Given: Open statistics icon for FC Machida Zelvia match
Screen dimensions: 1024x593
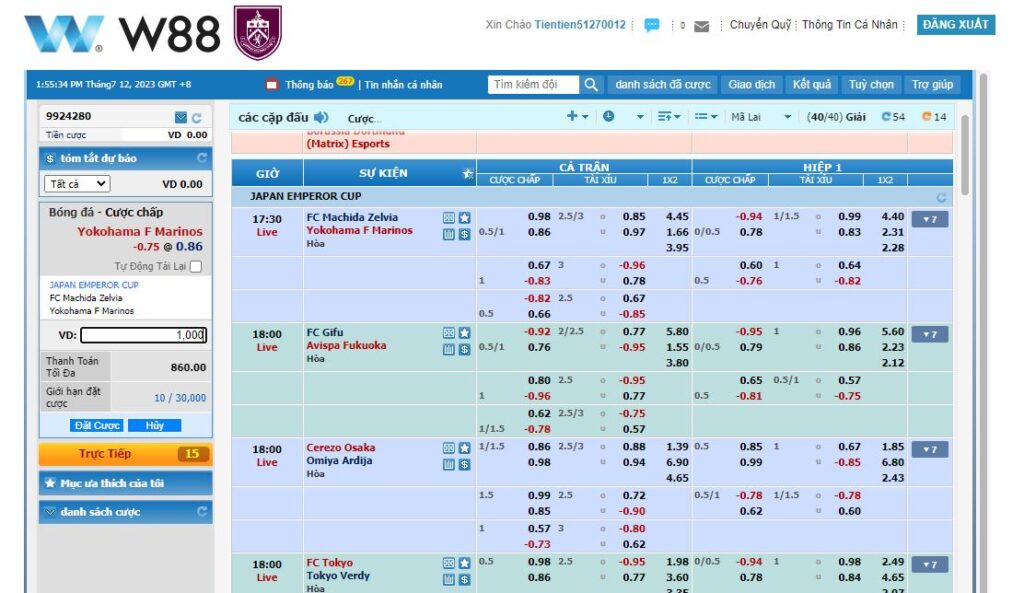Looking at the screenshot, I should pyautogui.click(x=449, y=234).
